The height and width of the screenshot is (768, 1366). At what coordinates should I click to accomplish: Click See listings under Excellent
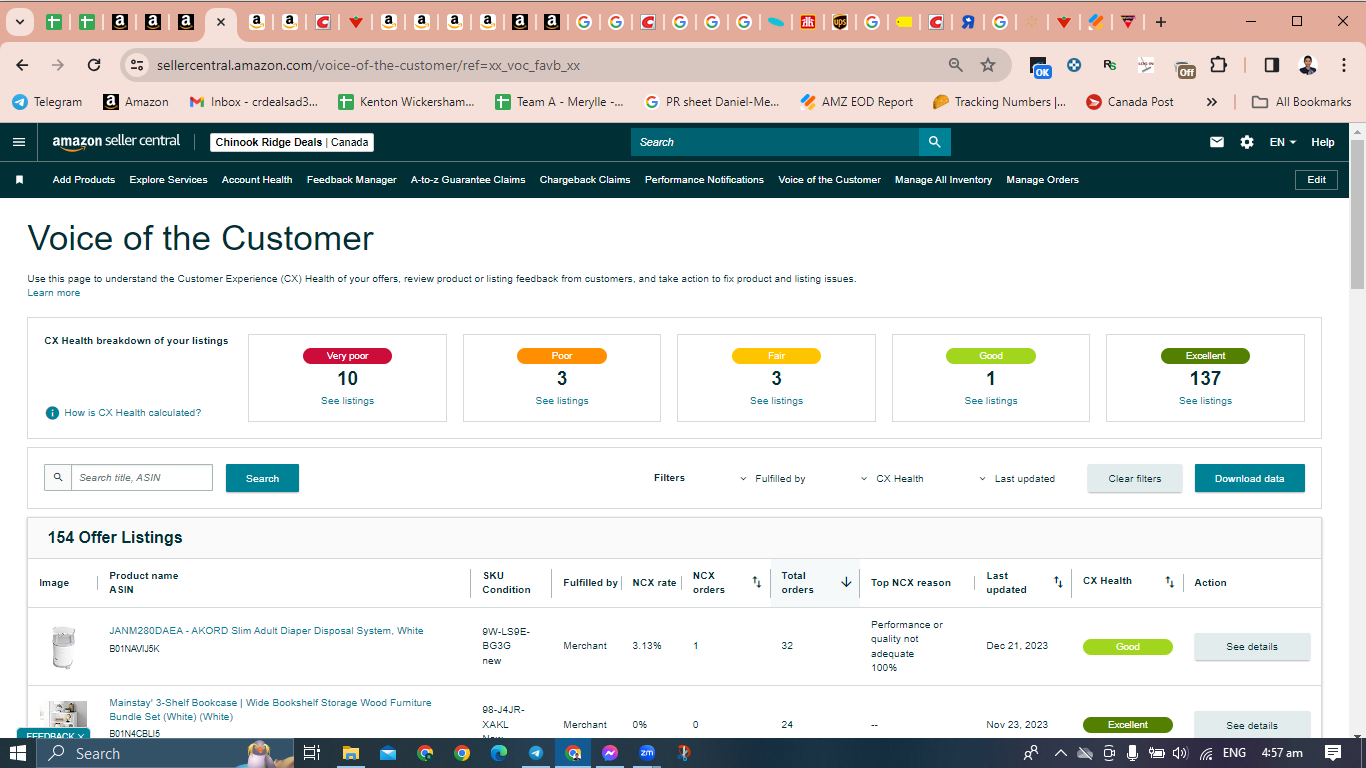pos(1205,401)
